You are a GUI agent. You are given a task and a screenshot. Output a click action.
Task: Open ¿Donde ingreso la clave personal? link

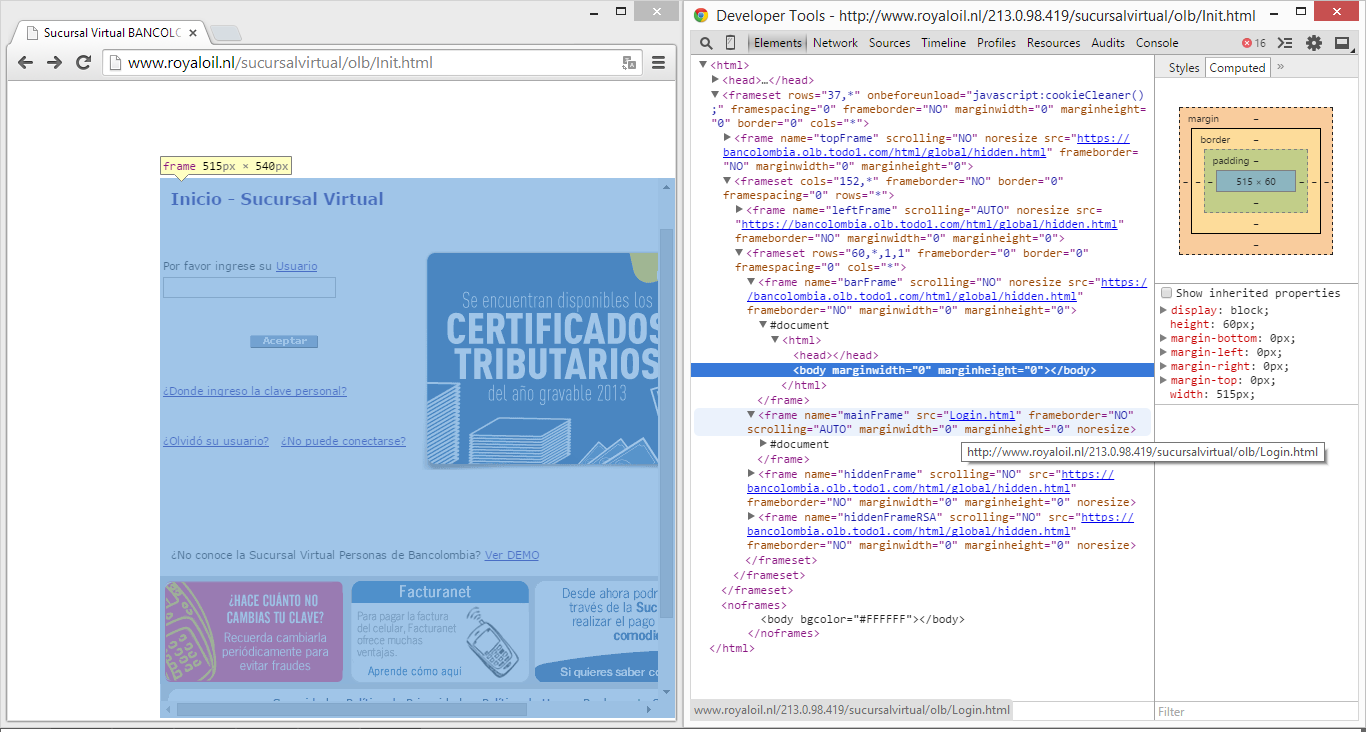[255, 391]
